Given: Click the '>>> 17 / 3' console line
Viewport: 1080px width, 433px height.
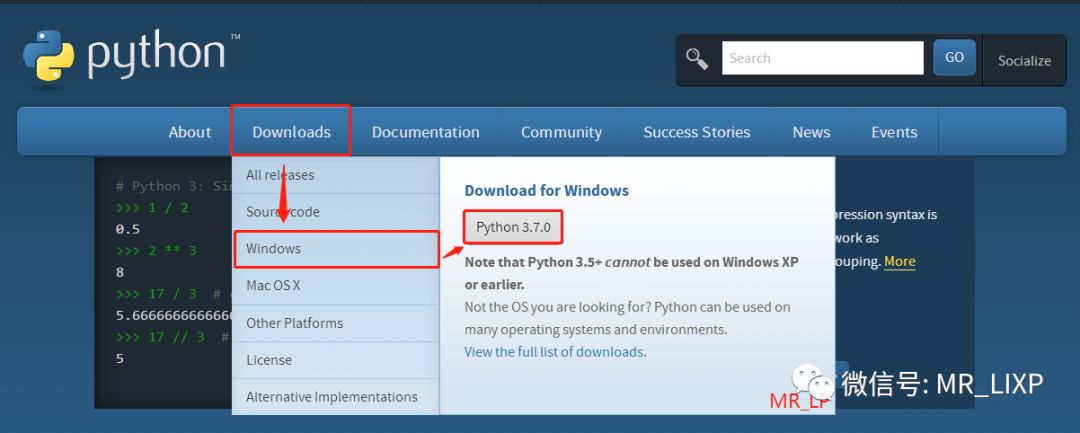Looking at the screenshot, I should (x=156, y=294).
